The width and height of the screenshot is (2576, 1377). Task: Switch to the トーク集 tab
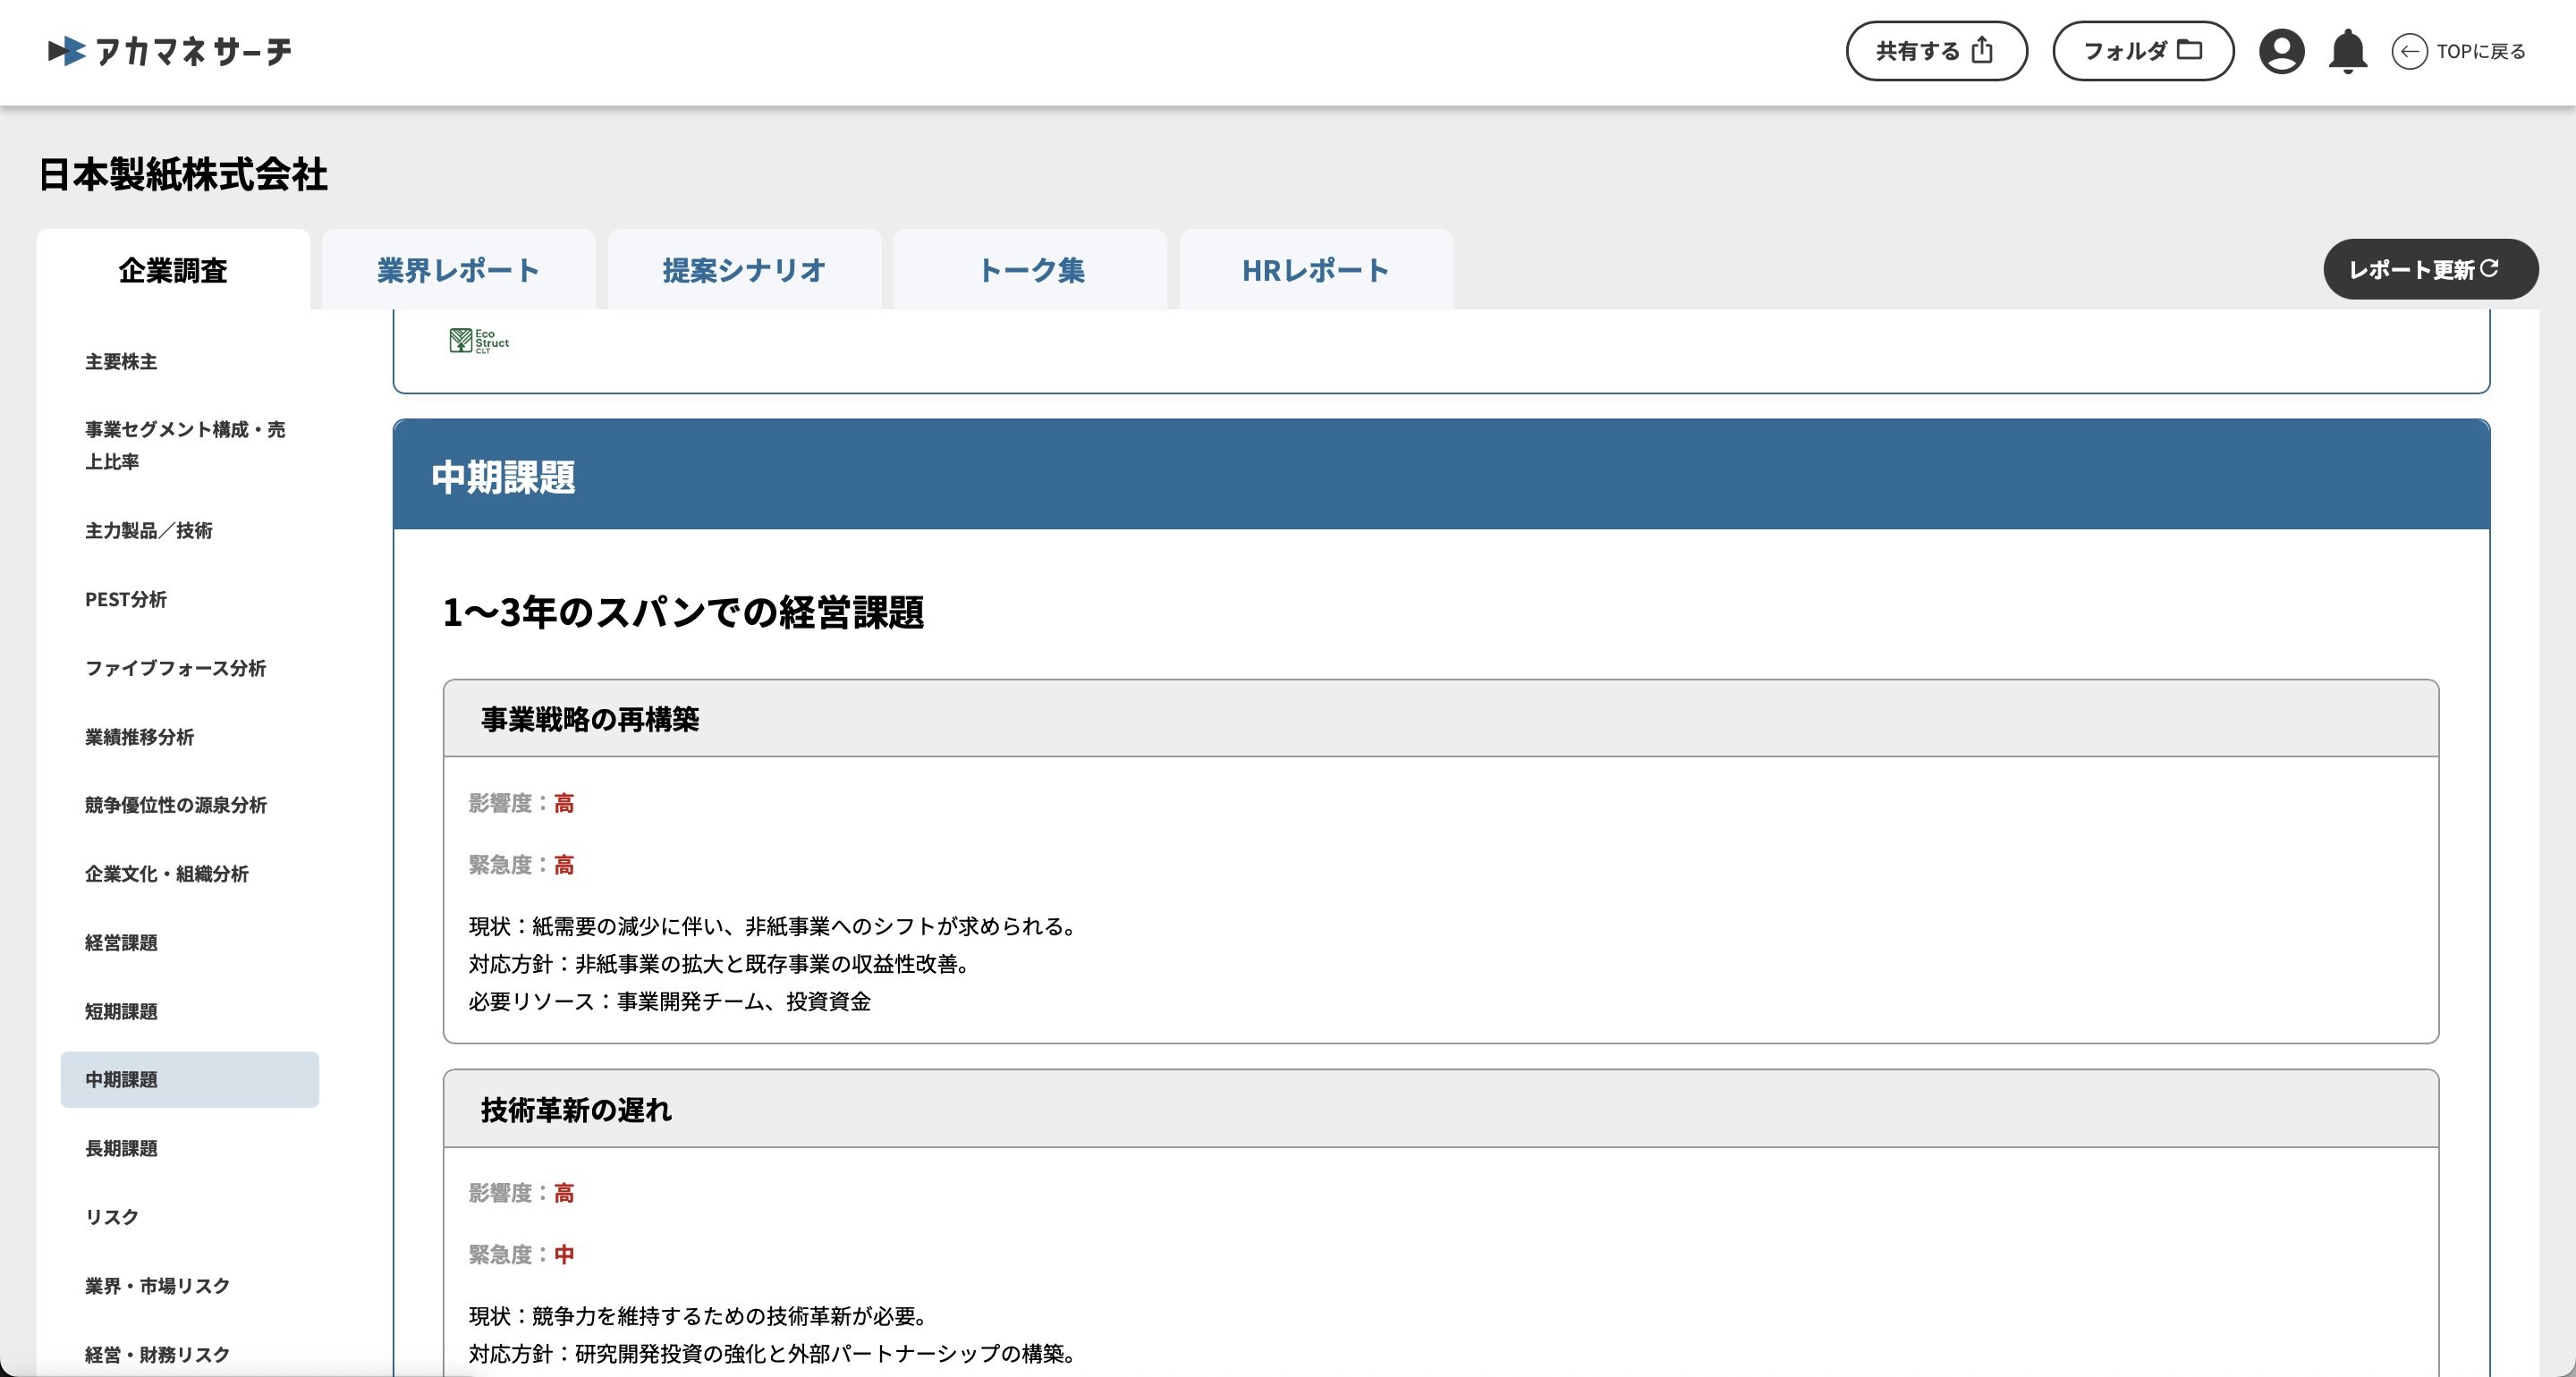click(x=1030, y=270)
